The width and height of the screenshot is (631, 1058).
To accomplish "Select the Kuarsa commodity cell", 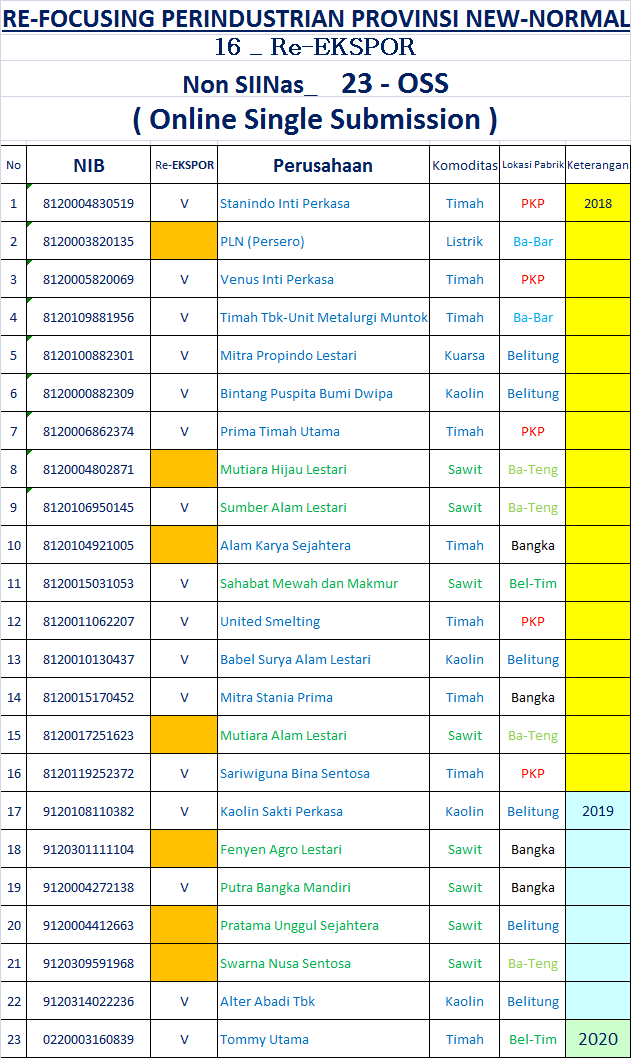I will coord(464,356).
